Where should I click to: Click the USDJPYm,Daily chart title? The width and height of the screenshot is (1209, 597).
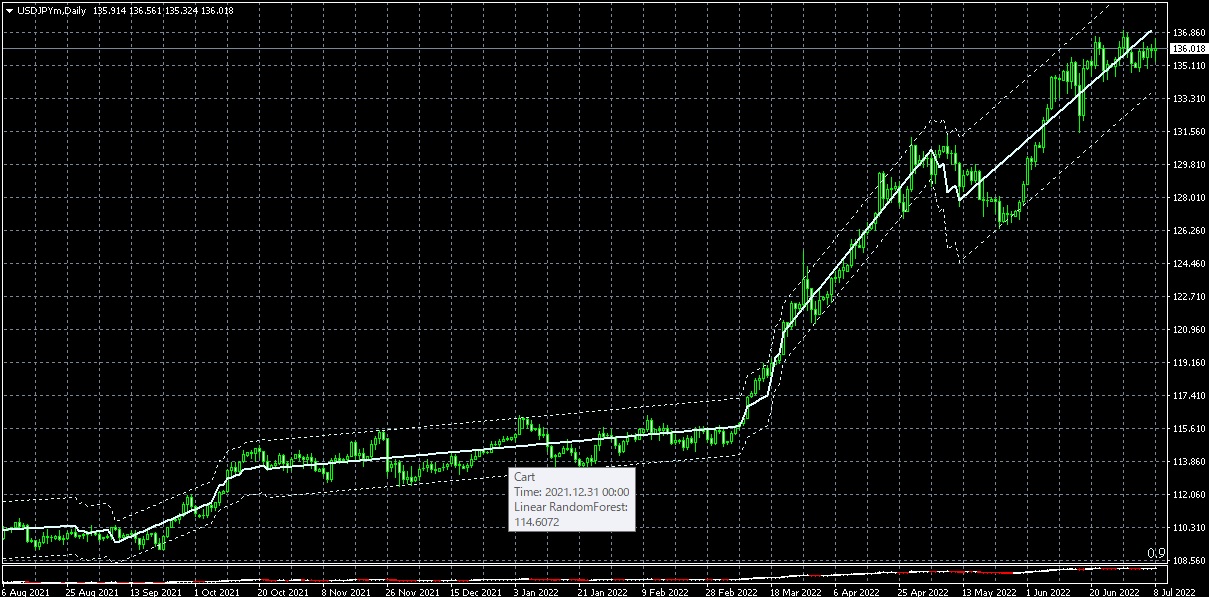point(50,10)
